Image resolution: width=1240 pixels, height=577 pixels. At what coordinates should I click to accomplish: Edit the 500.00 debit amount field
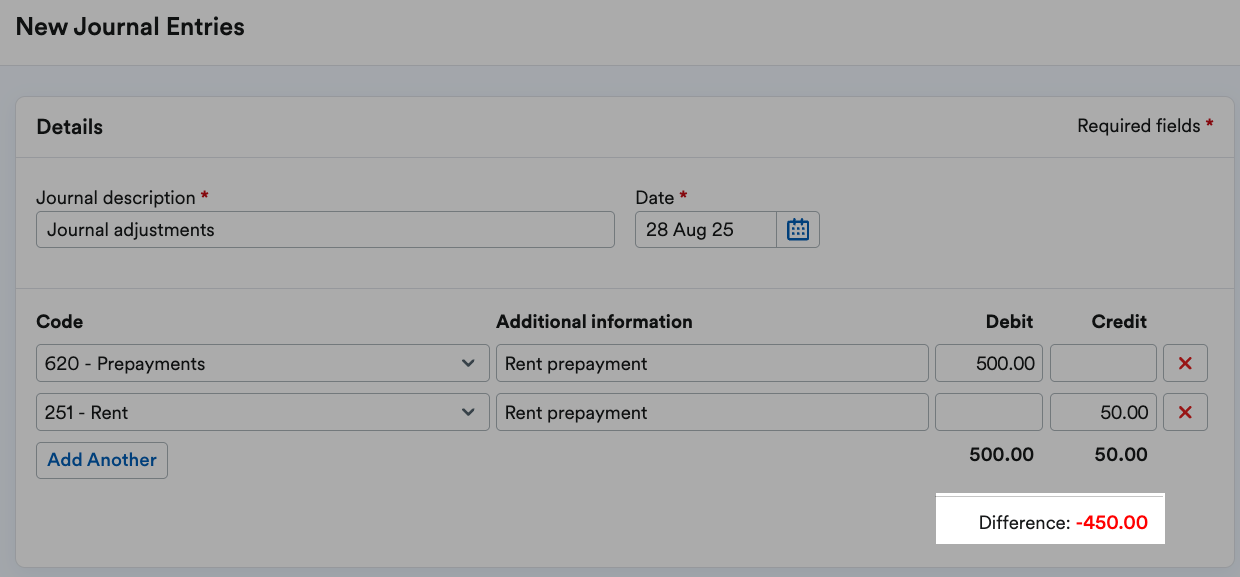(x=989, y=363)
